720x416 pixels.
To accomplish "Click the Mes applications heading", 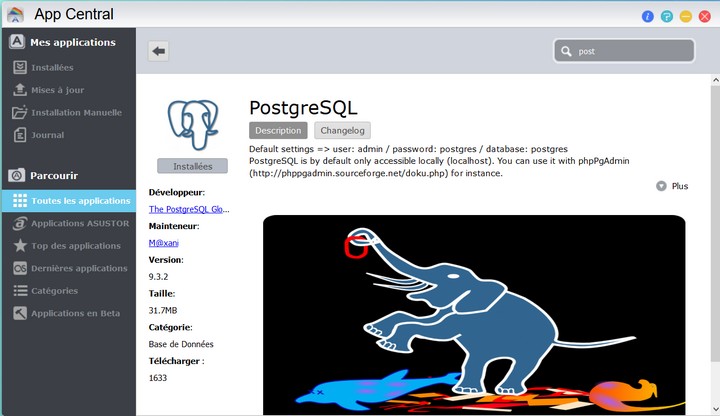I will click(73, 42).
